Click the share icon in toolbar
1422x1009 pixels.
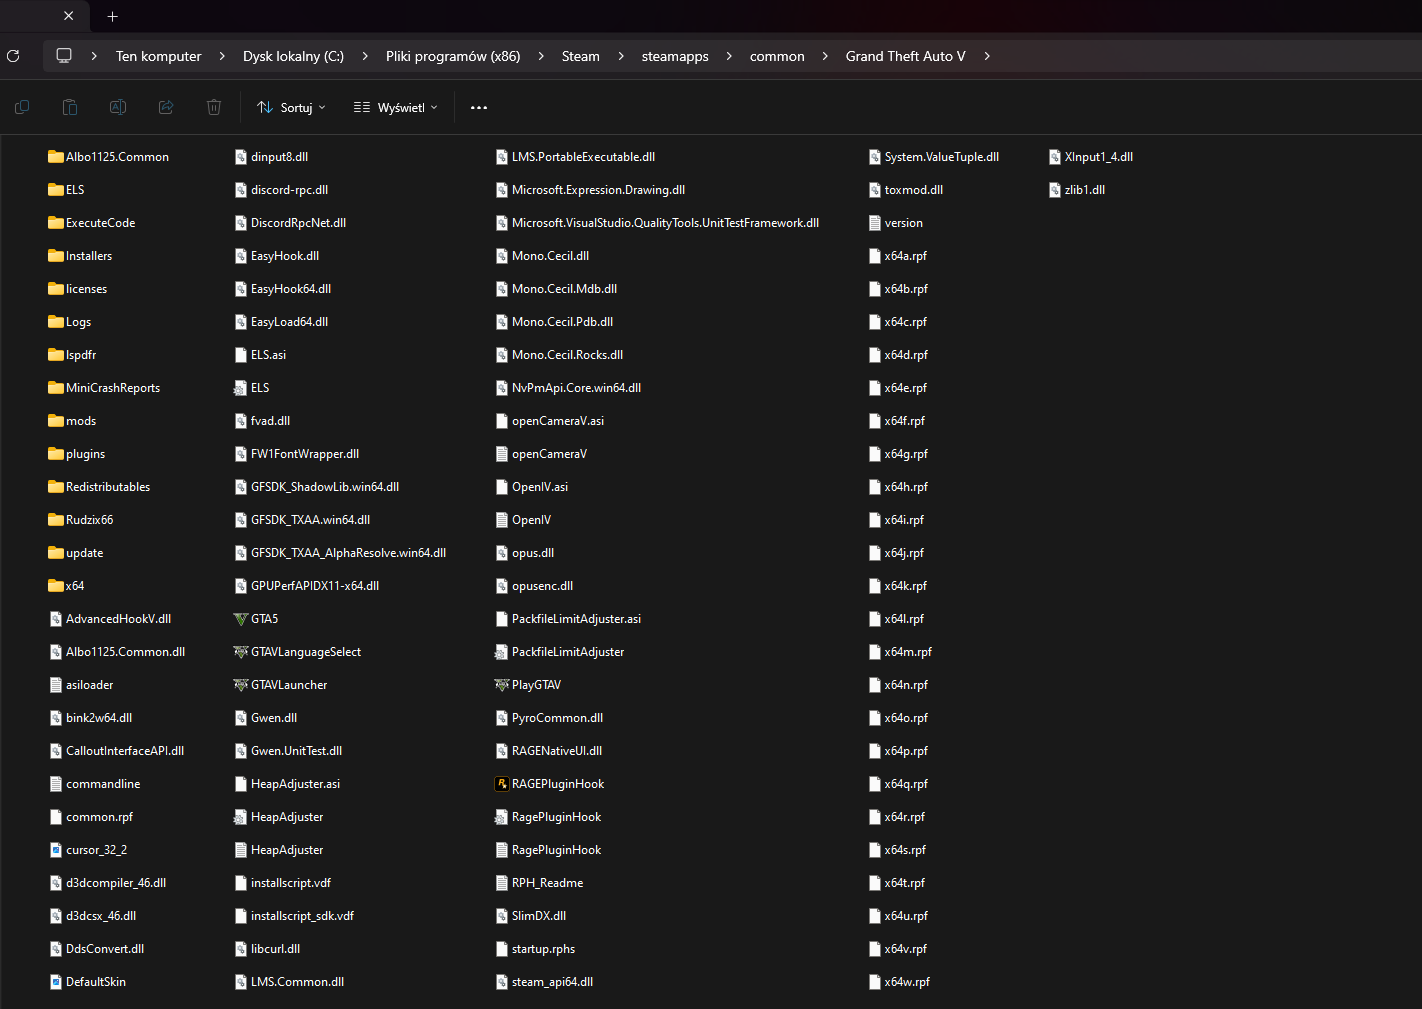coord(166,107)
